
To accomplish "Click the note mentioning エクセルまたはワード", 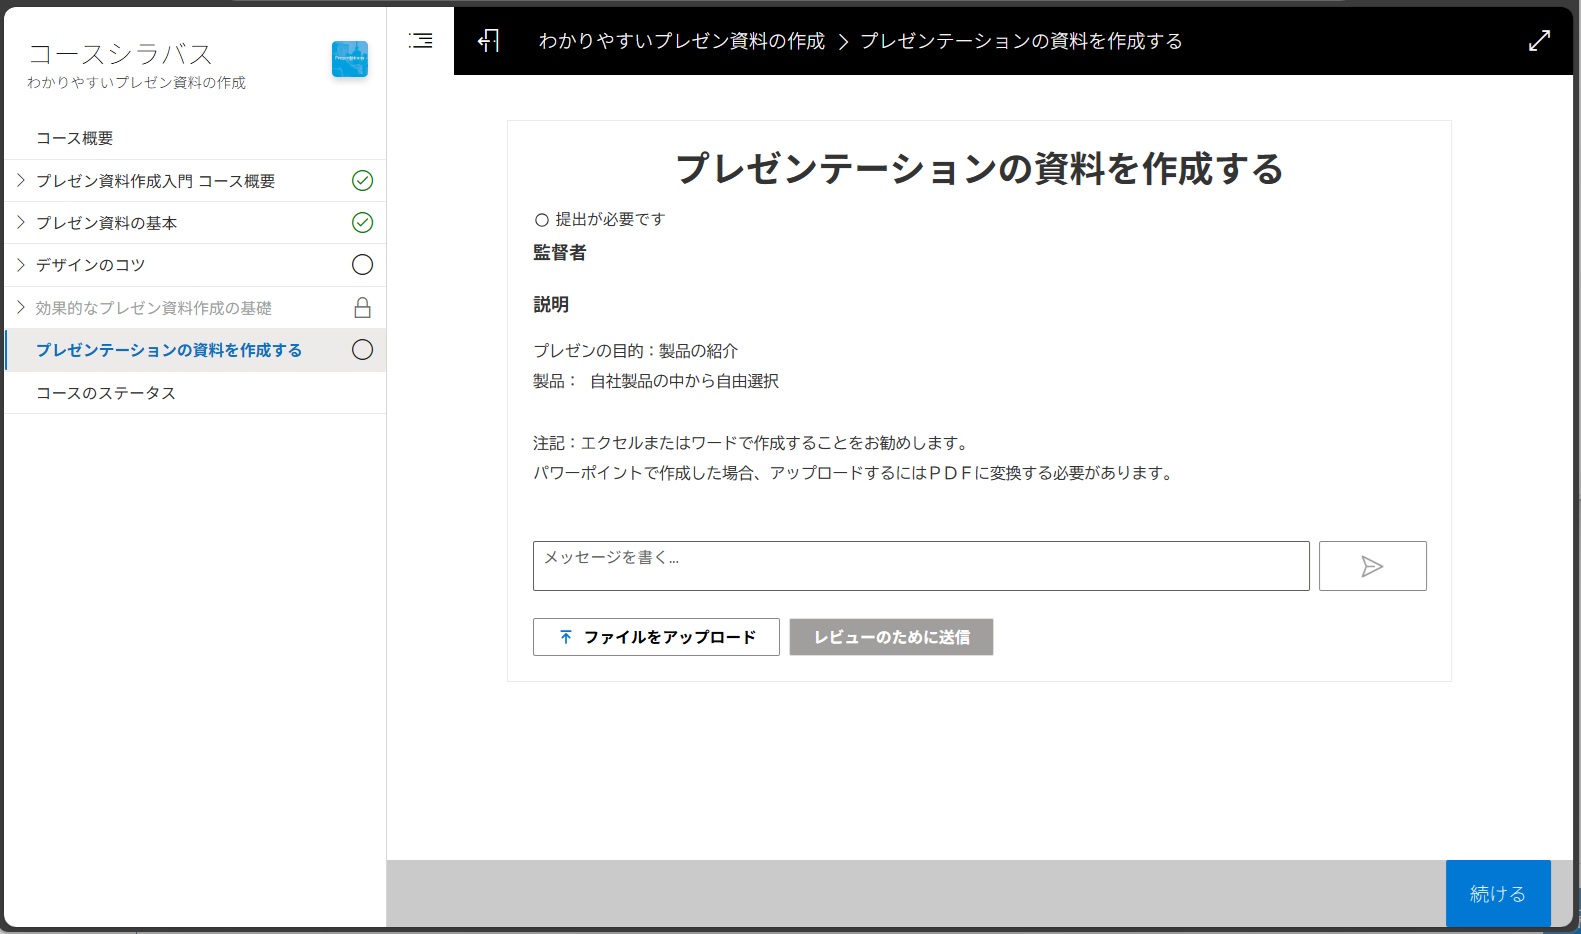I will (x=752, y=443).
